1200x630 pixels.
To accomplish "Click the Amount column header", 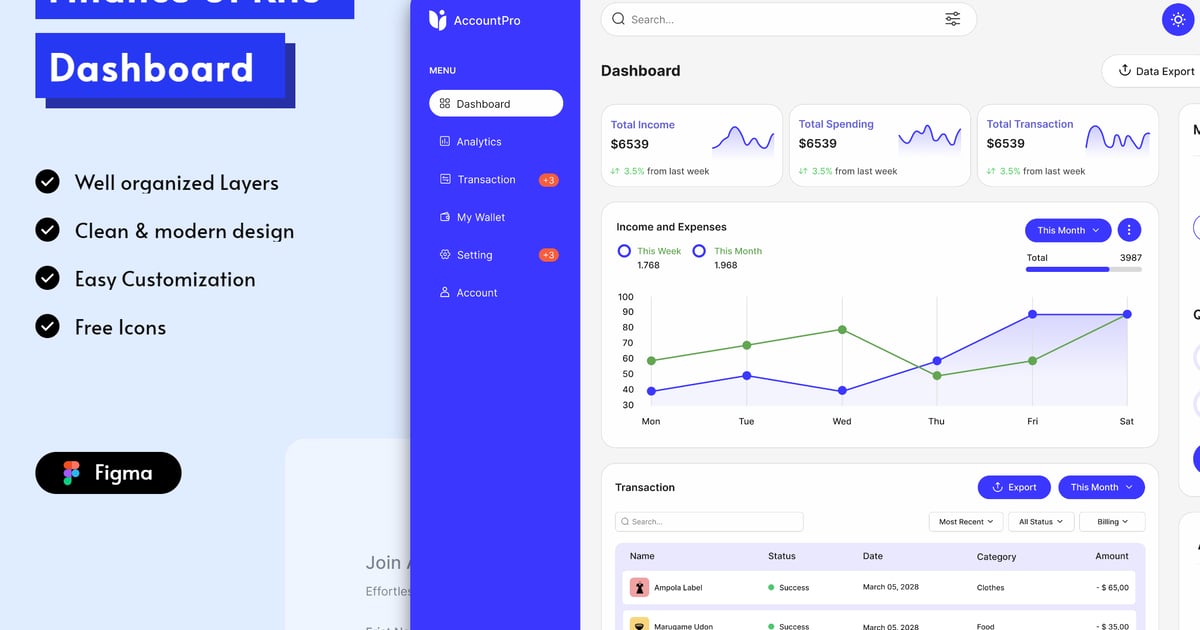I will tap(1112, 556).
